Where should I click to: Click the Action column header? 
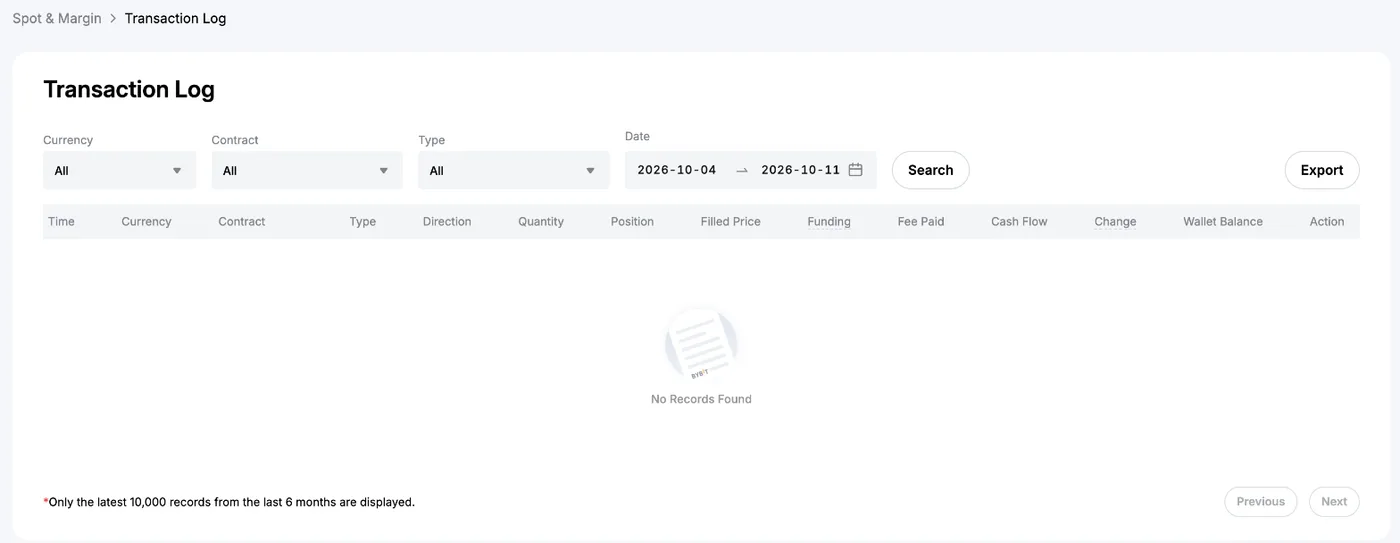click(x=1327, y=222)
